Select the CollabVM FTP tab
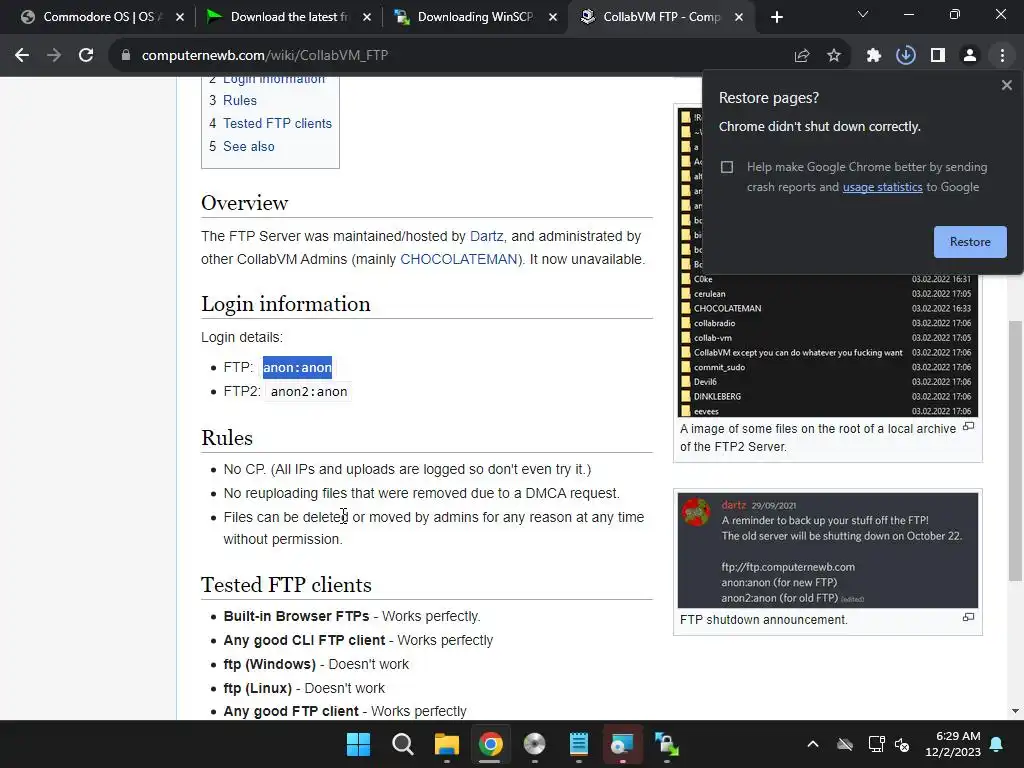The width and height of the screenshot is (1024, 768). (x=660, y=17)
